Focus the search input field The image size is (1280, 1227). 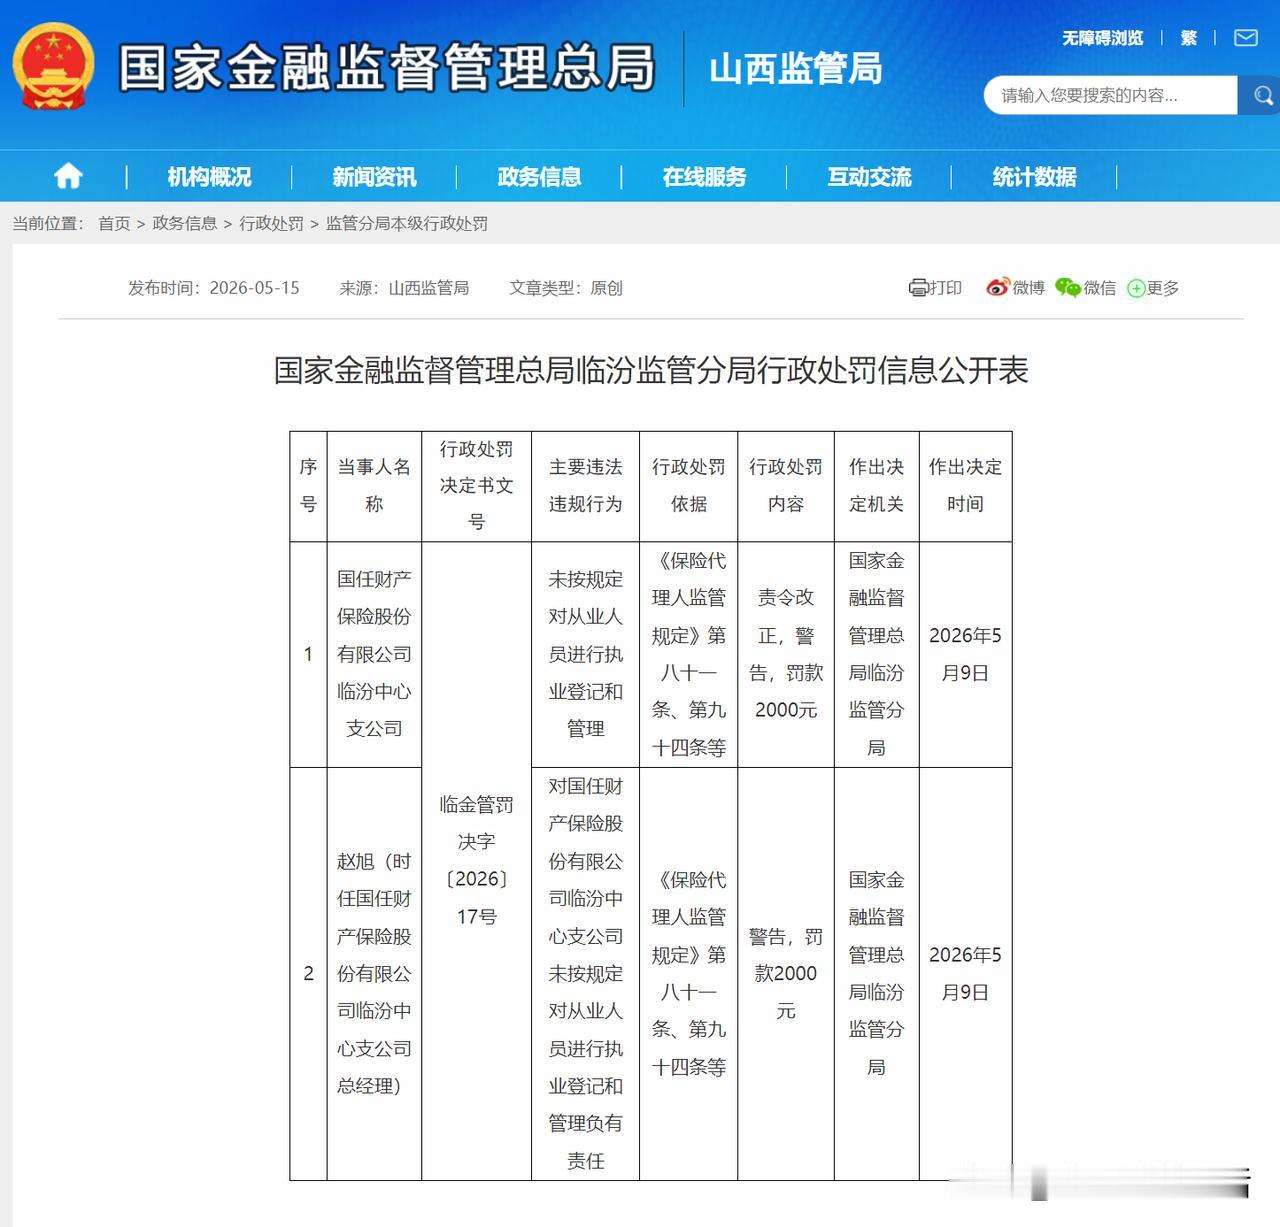click(x=1110, y=96)
